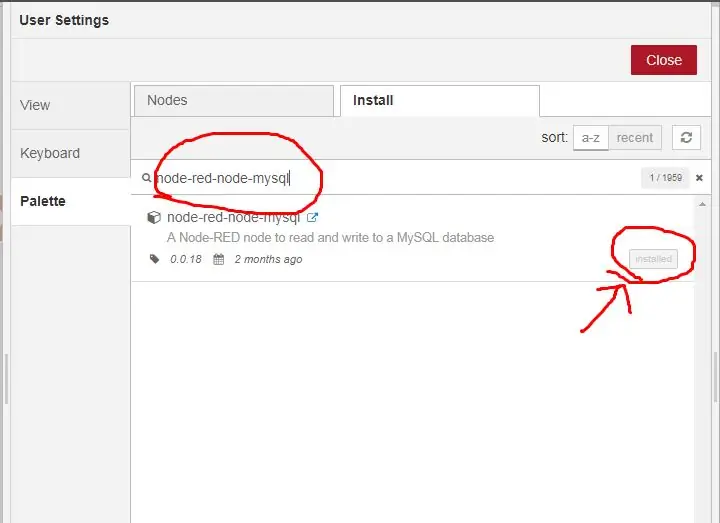Click the node-red-node-mysql module name
The width and height of the screenshot is (720, 523).
pos(233,217)
